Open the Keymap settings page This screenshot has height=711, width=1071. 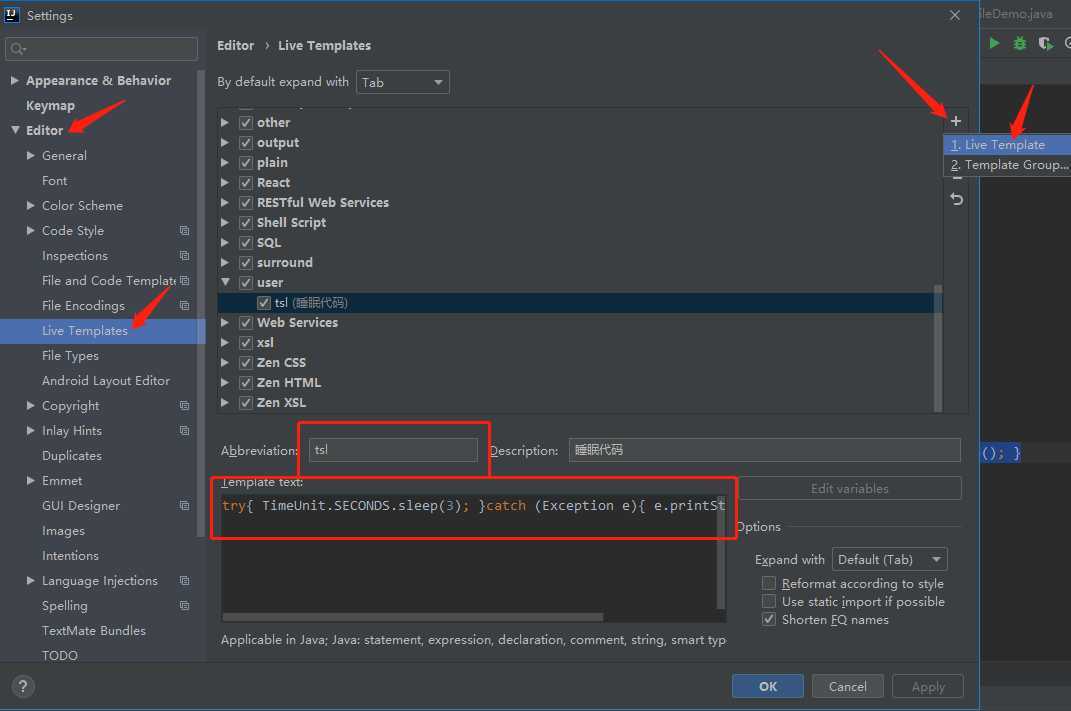click(50, 106)
